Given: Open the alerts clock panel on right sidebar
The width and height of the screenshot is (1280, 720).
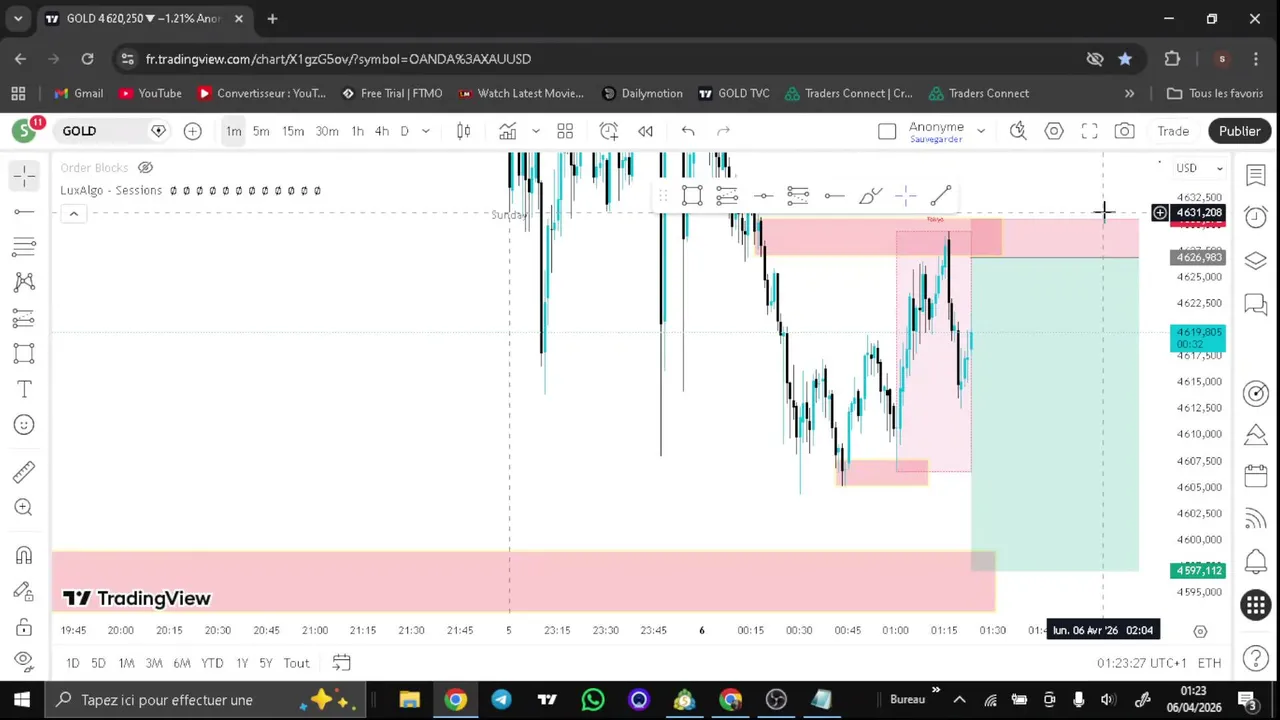Looking at the screenshot, I should click(1256, 217).
